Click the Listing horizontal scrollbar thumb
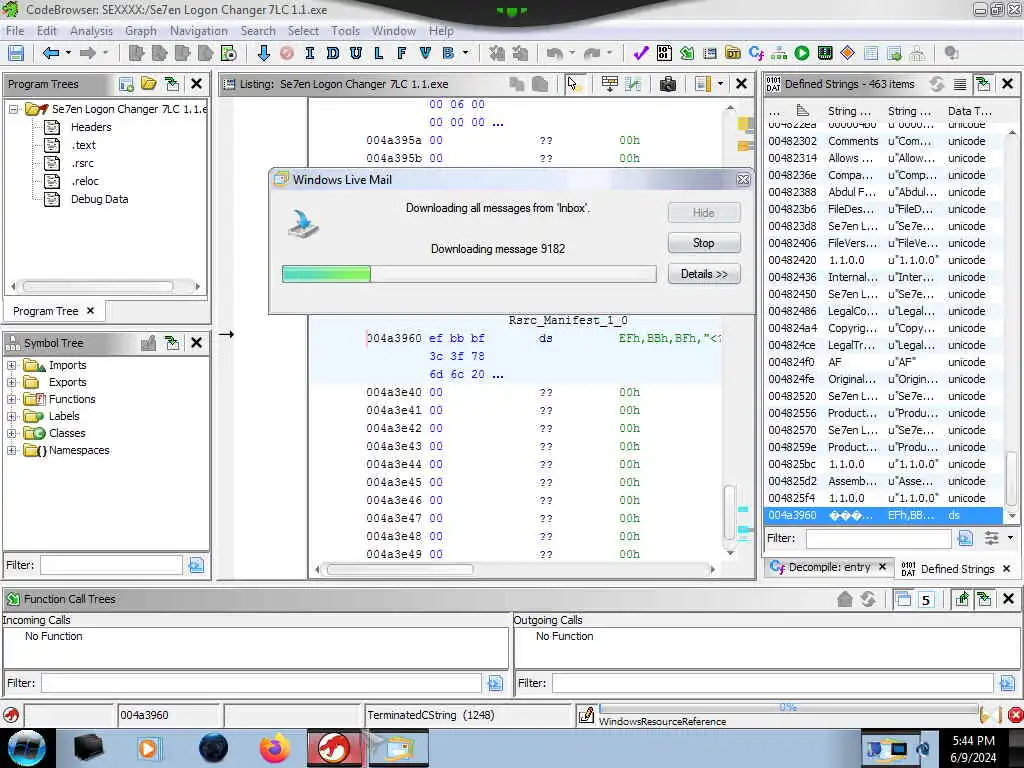 pos(400,569)
